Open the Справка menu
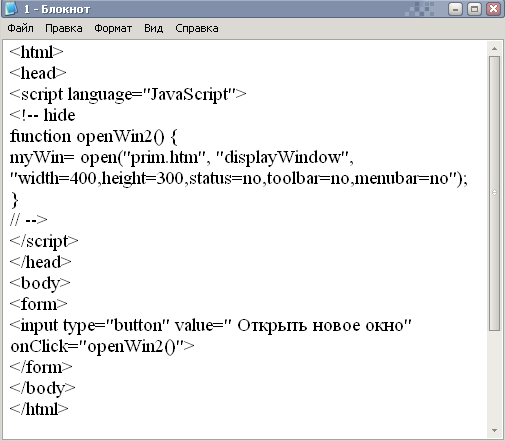 pyautogui.click(x=197, y=28)
